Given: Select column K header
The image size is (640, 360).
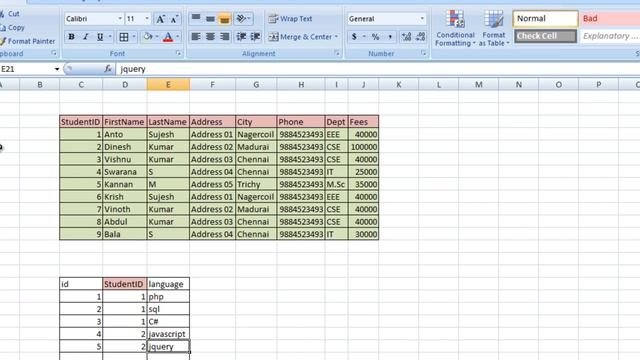Looking at the screenshot, I should coord(399,84).
